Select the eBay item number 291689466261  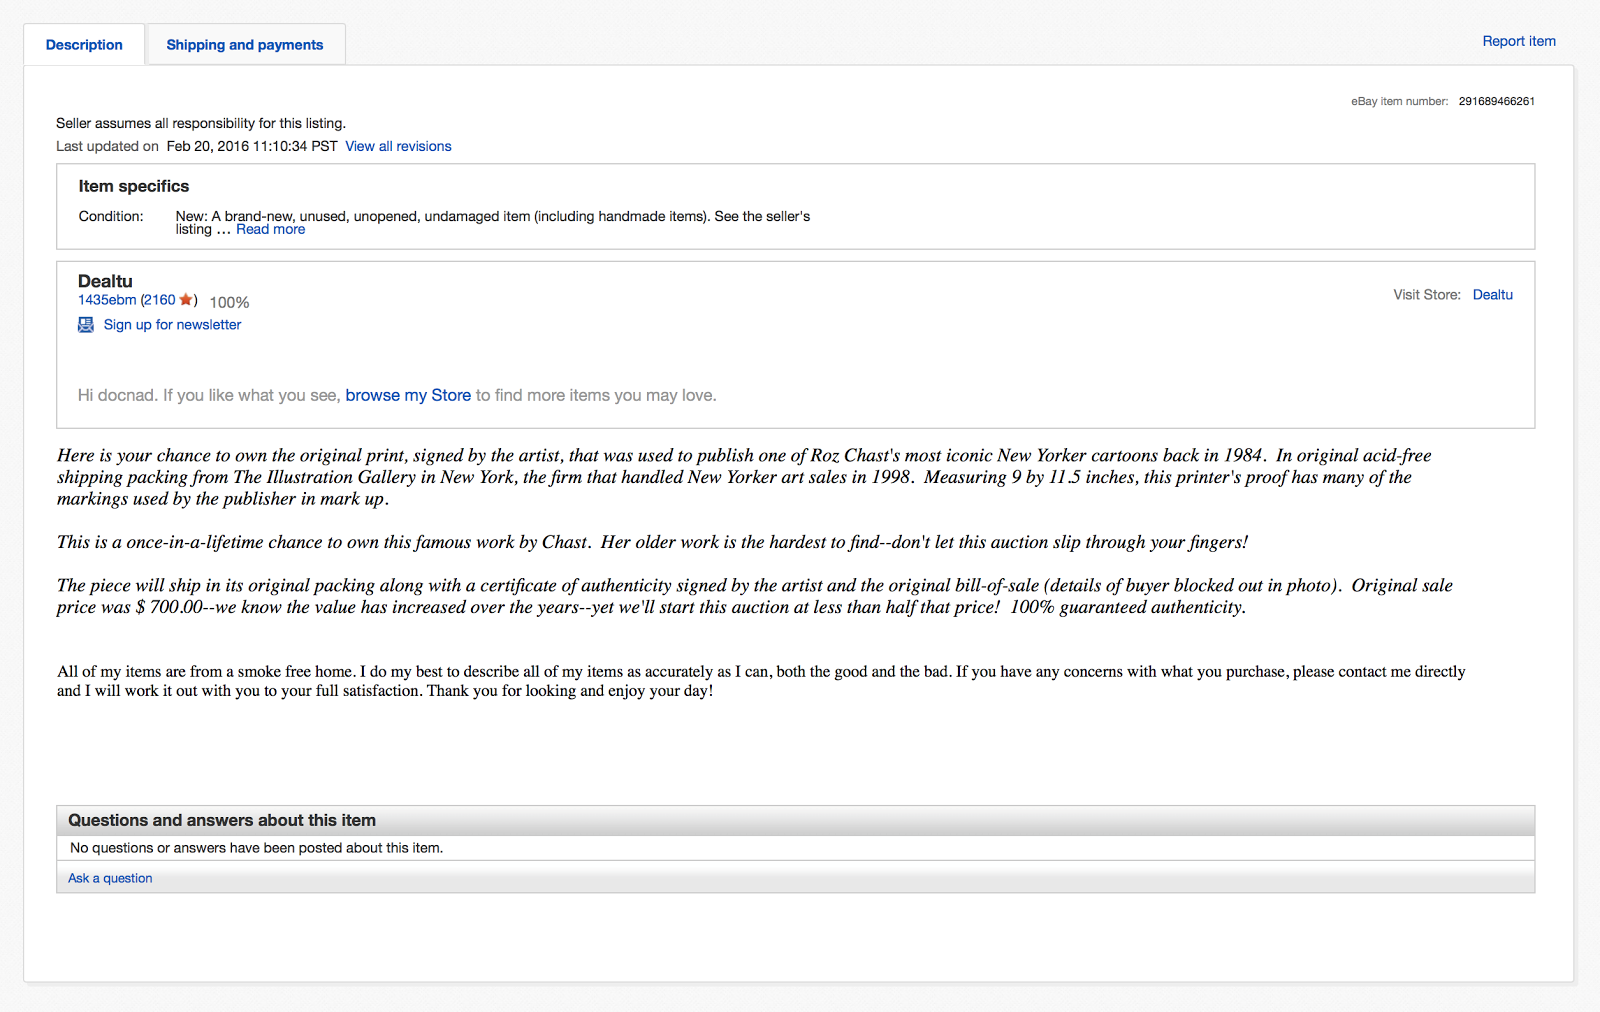(x=1496, y=101)
